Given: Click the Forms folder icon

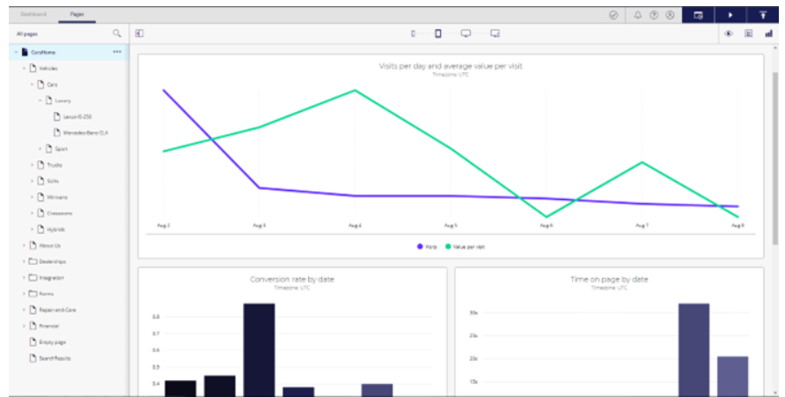Looking at the screenshot, I should (x=33, y=293).
